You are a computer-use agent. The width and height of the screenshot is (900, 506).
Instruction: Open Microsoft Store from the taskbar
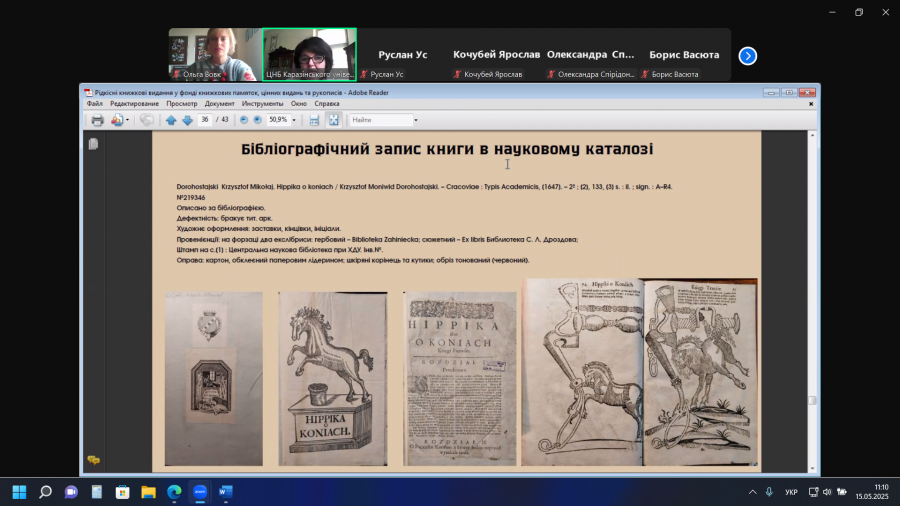123,492
